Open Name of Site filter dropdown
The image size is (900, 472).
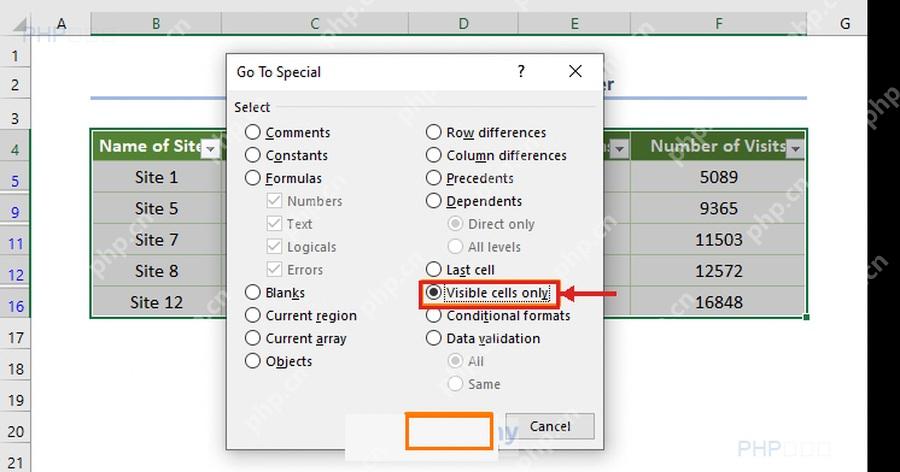[211, 149]
